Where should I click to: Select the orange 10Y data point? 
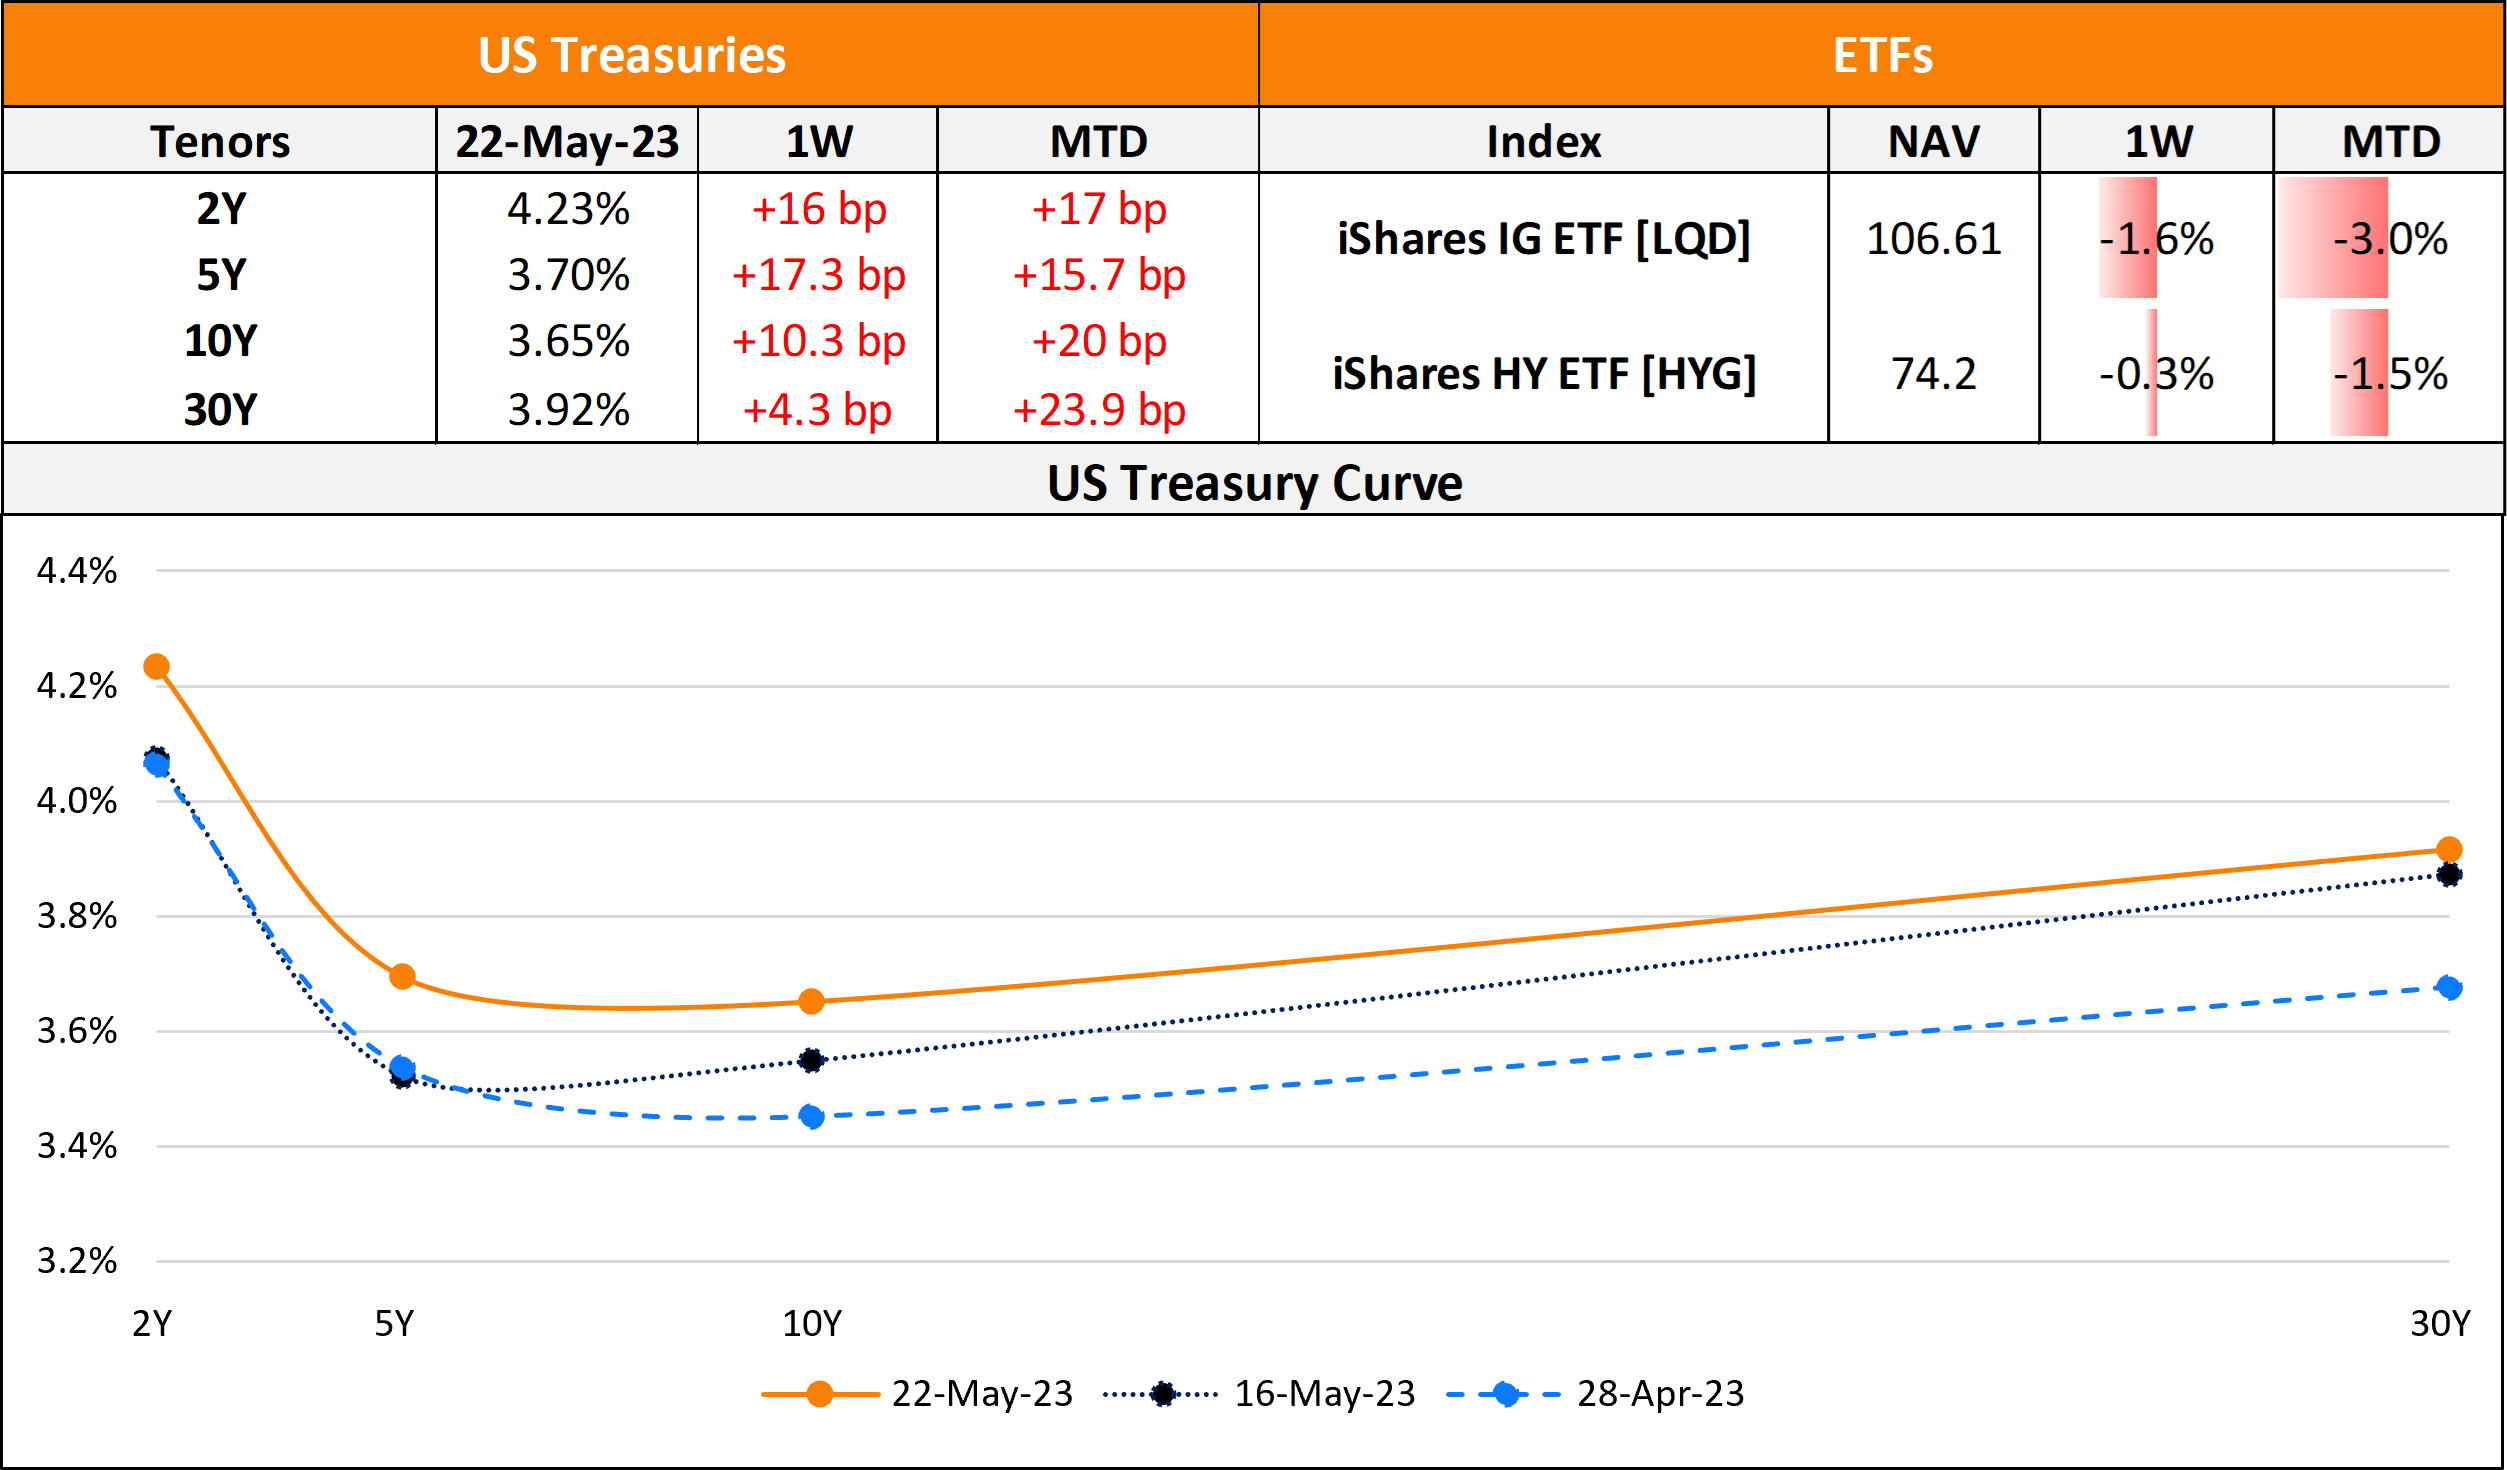(811, 1001)
